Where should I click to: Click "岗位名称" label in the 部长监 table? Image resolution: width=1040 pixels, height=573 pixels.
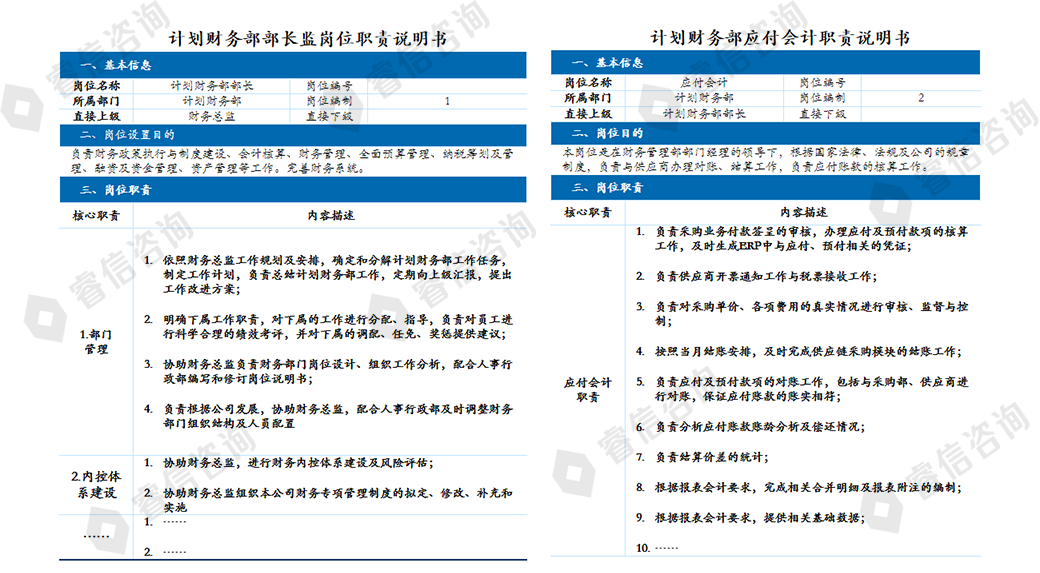point(96,86)
